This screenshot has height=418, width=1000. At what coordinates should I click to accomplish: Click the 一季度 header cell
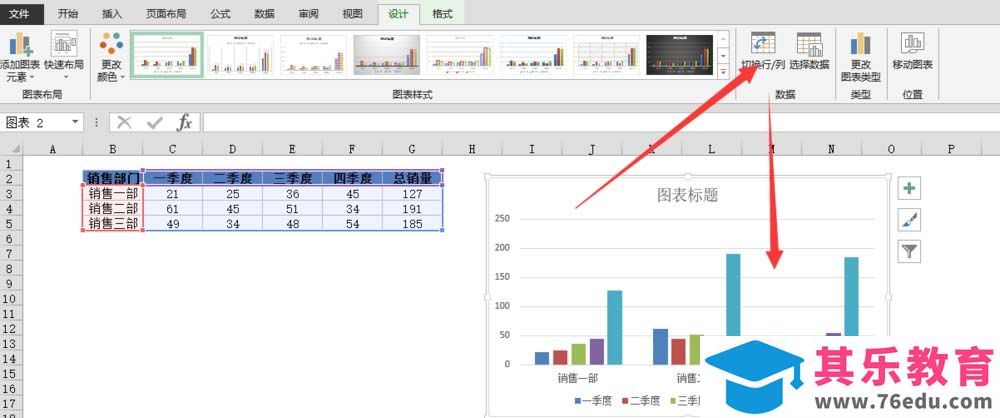pyautogui.click(x=173, y=178)
